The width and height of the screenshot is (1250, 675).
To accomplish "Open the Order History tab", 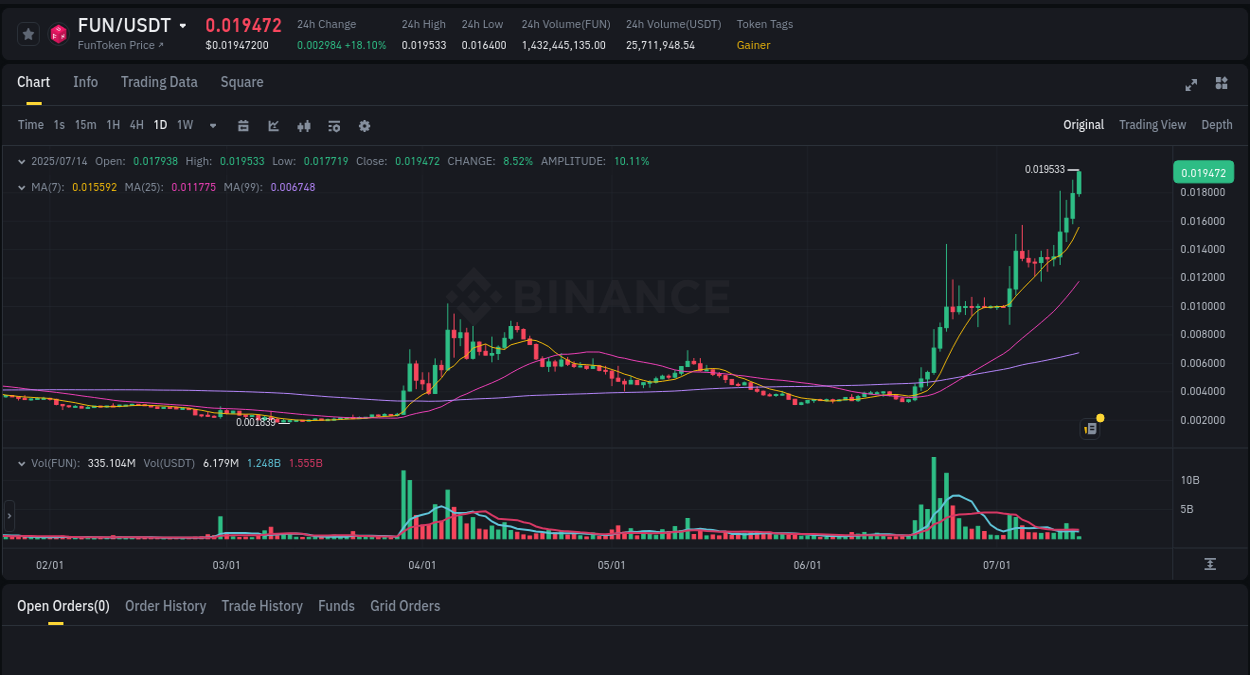I will [165, 606].
